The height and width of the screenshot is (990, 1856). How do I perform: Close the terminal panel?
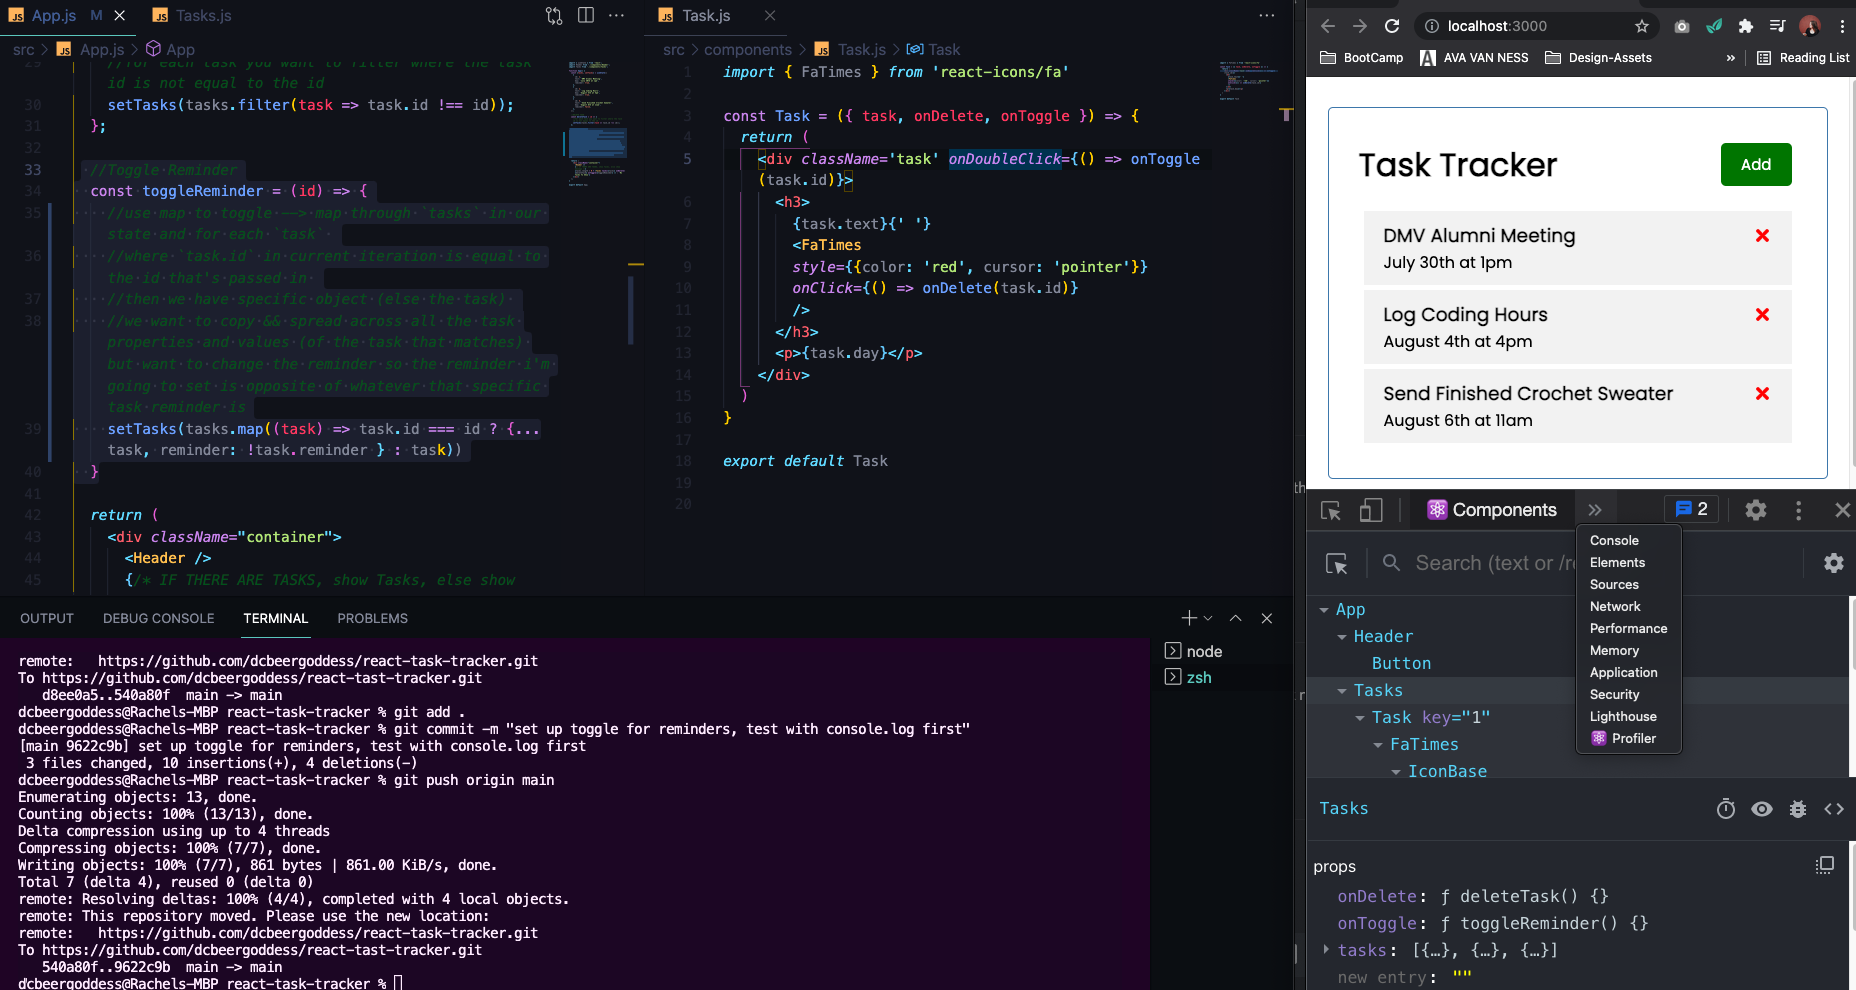(x=1267, y=618)
